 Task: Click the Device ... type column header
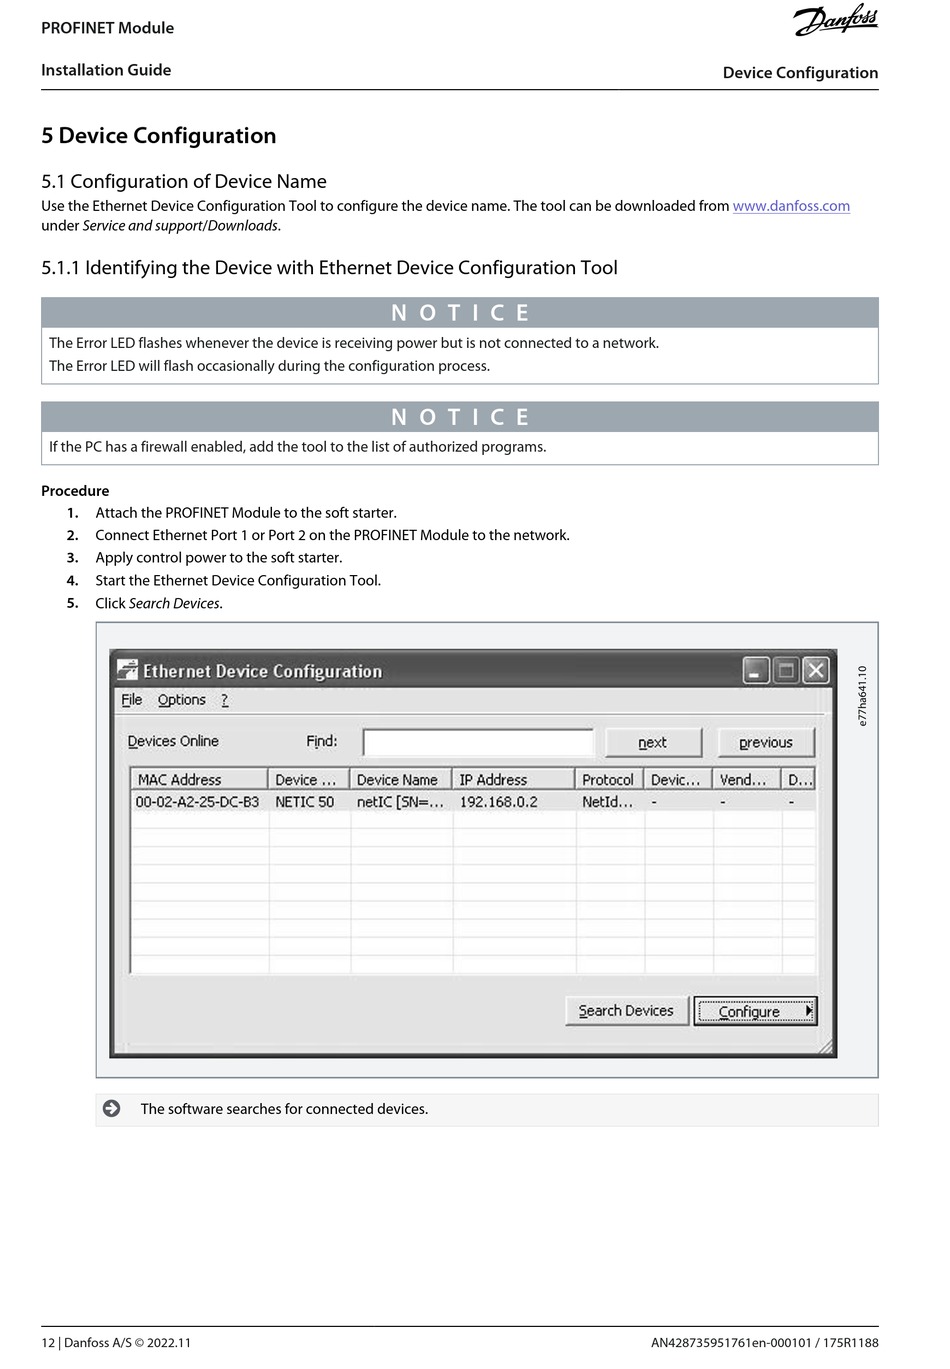308,779
